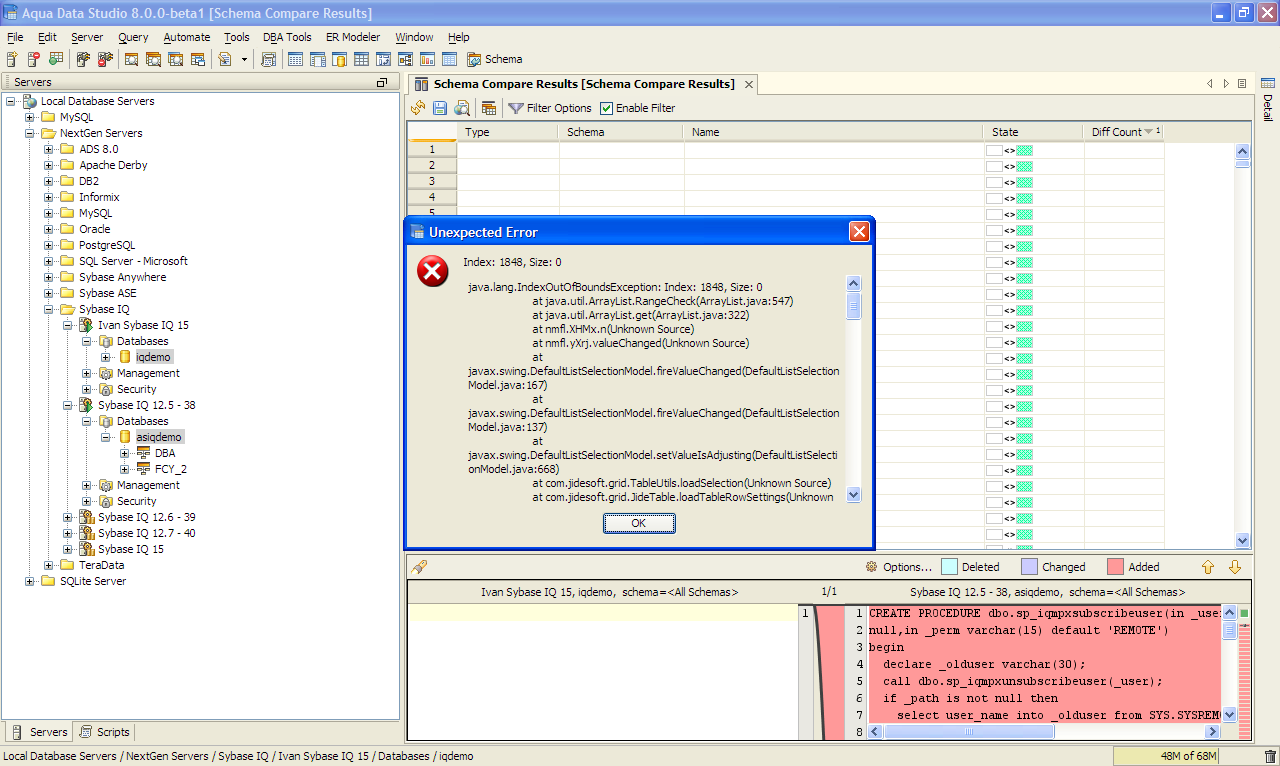
Task: Click OK in the Unexpected Error dialog
Action: pos(639,523)
